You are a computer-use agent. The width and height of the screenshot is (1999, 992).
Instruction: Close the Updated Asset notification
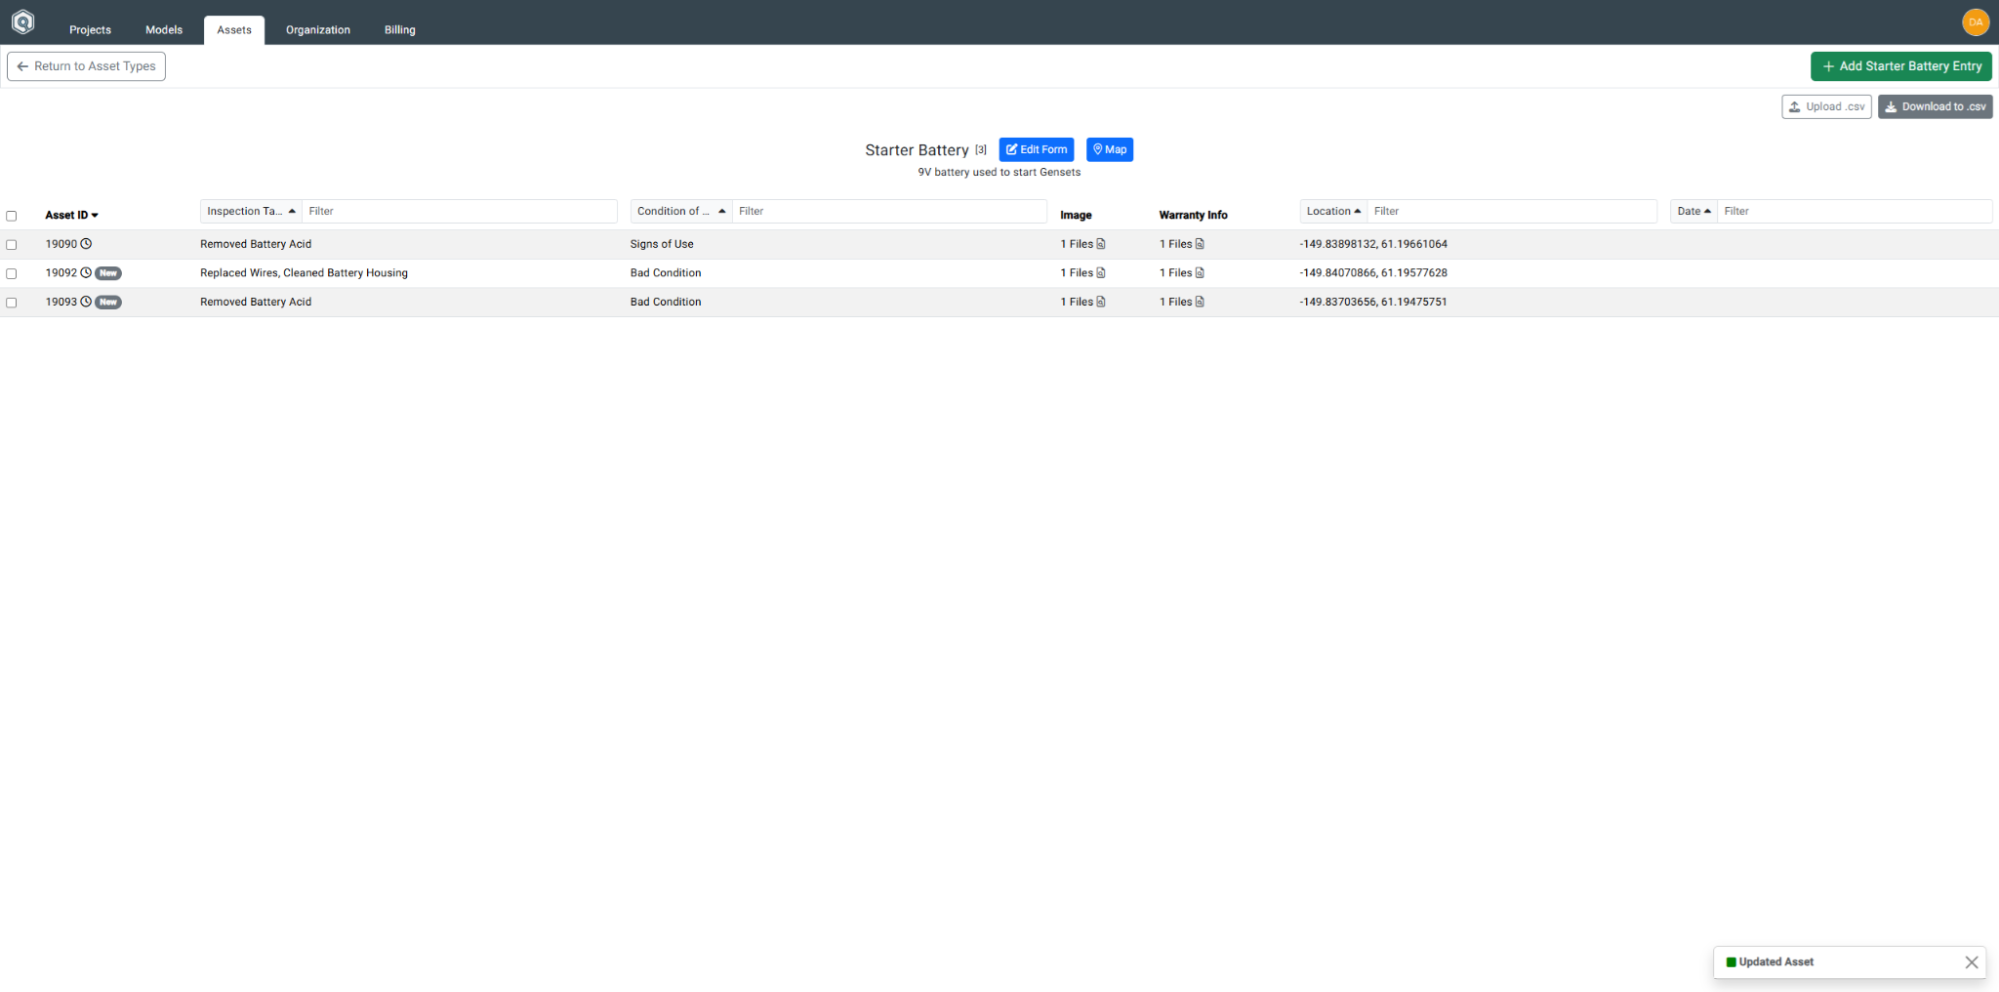pos(1971,962)
